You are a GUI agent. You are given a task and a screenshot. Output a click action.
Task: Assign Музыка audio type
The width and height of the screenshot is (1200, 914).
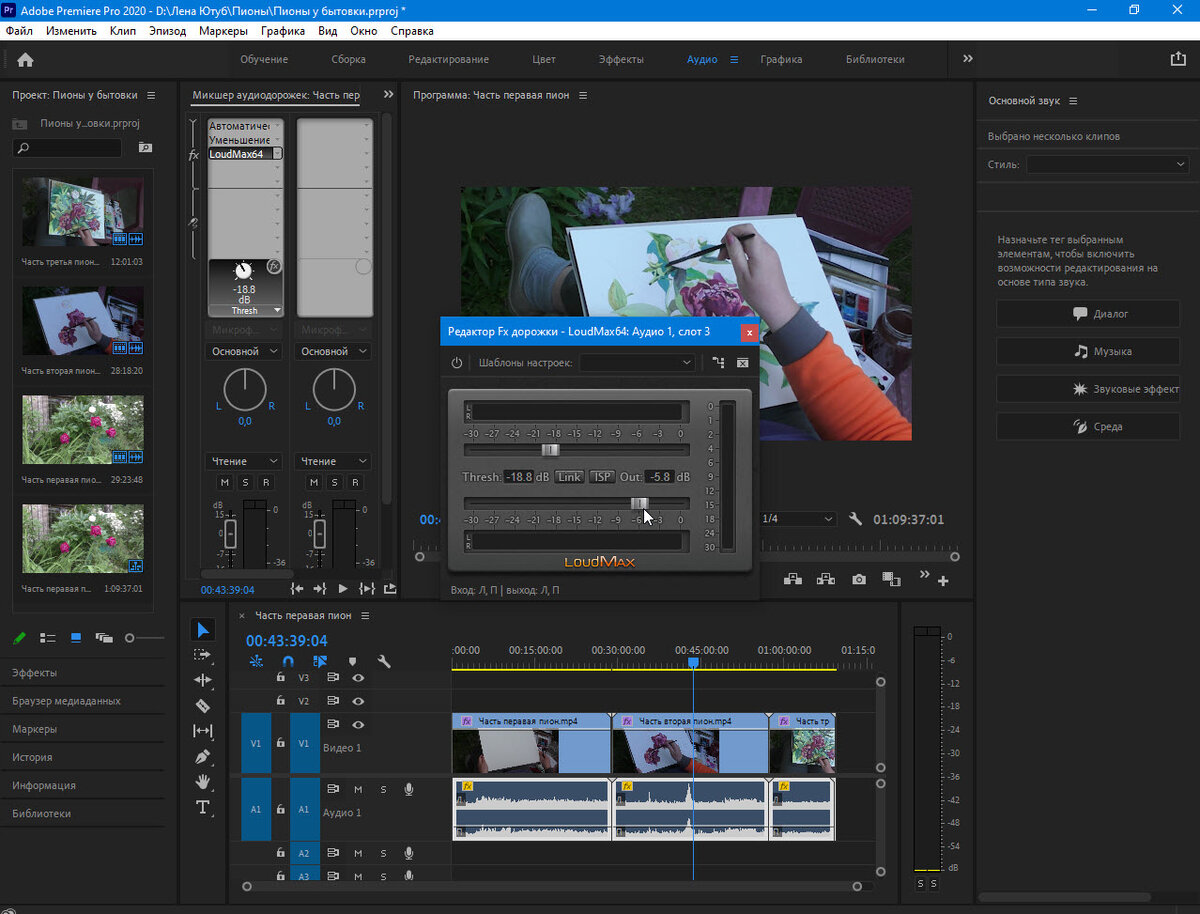1088,351
